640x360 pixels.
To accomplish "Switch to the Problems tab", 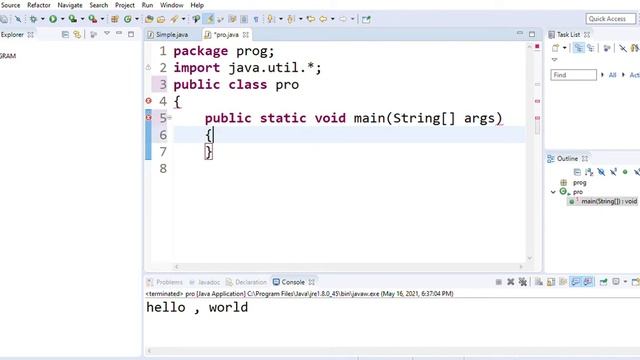I will coord(165,282).
